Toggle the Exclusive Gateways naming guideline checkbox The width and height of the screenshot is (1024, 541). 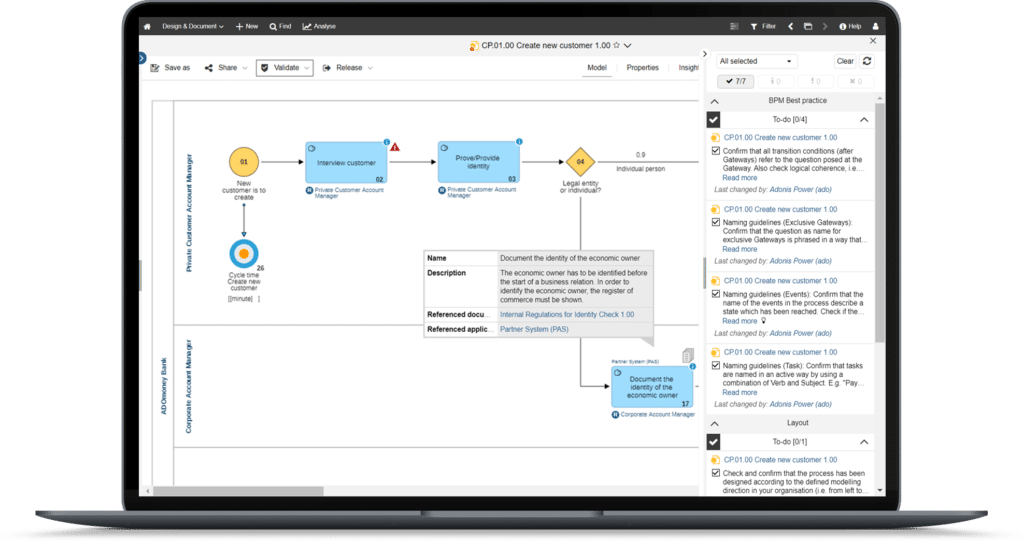point(716,223)
